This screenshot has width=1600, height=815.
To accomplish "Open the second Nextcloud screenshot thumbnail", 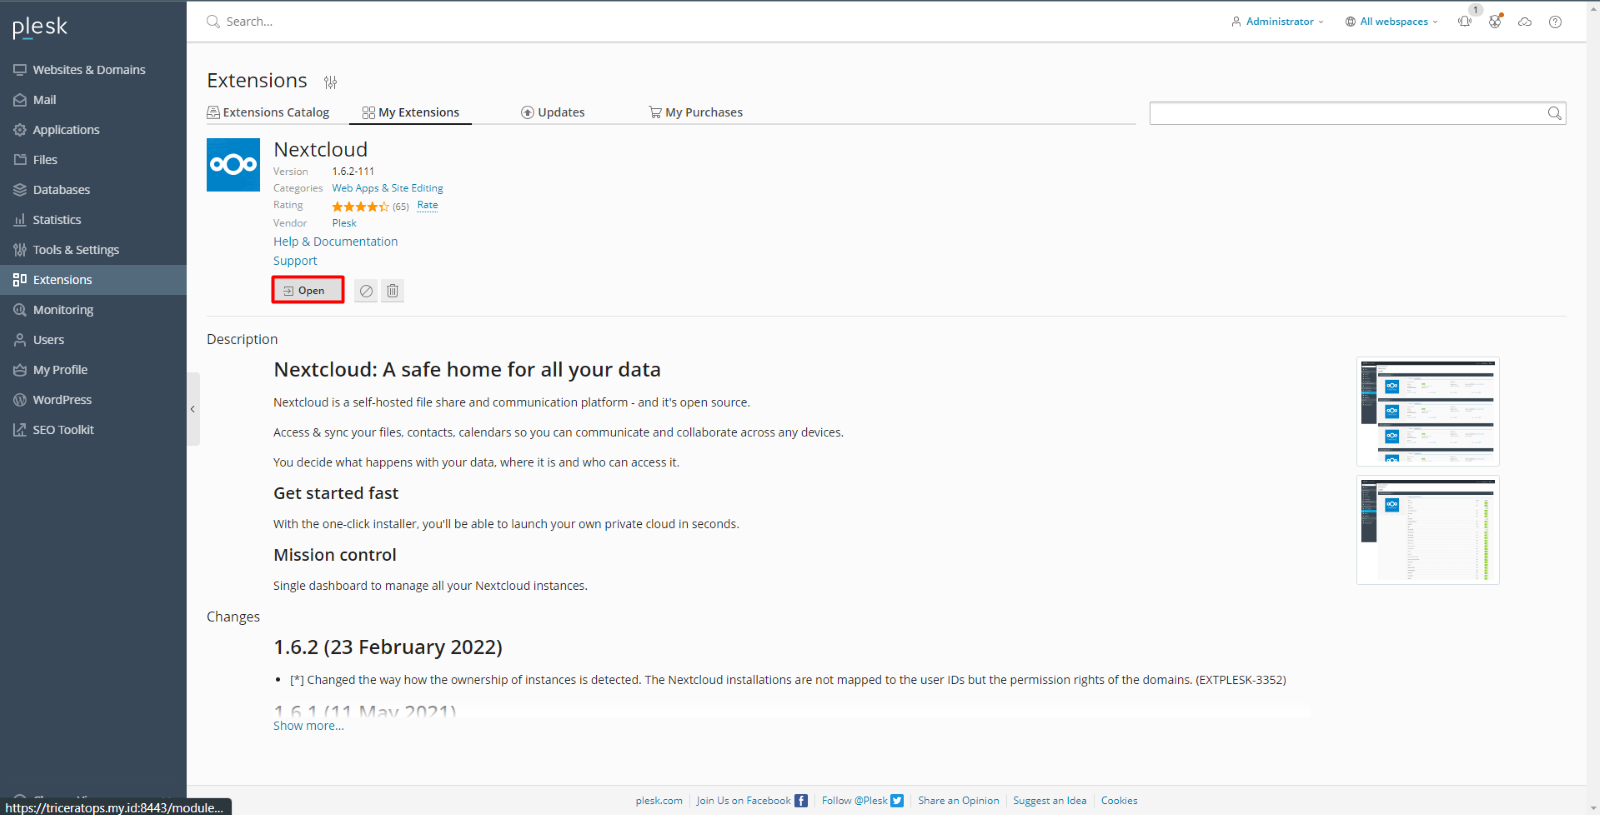I will pyautogui.click(x=1428, y=530).
